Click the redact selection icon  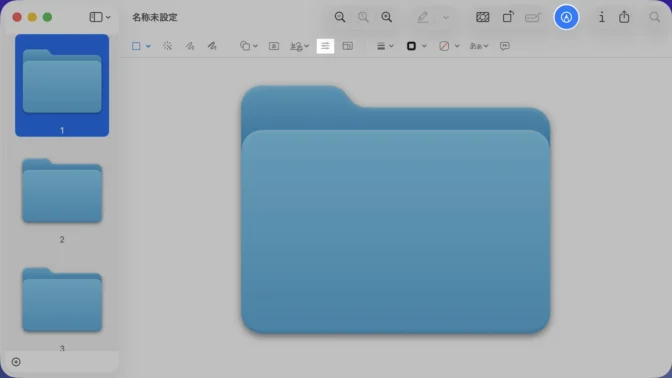click(483, 17)
